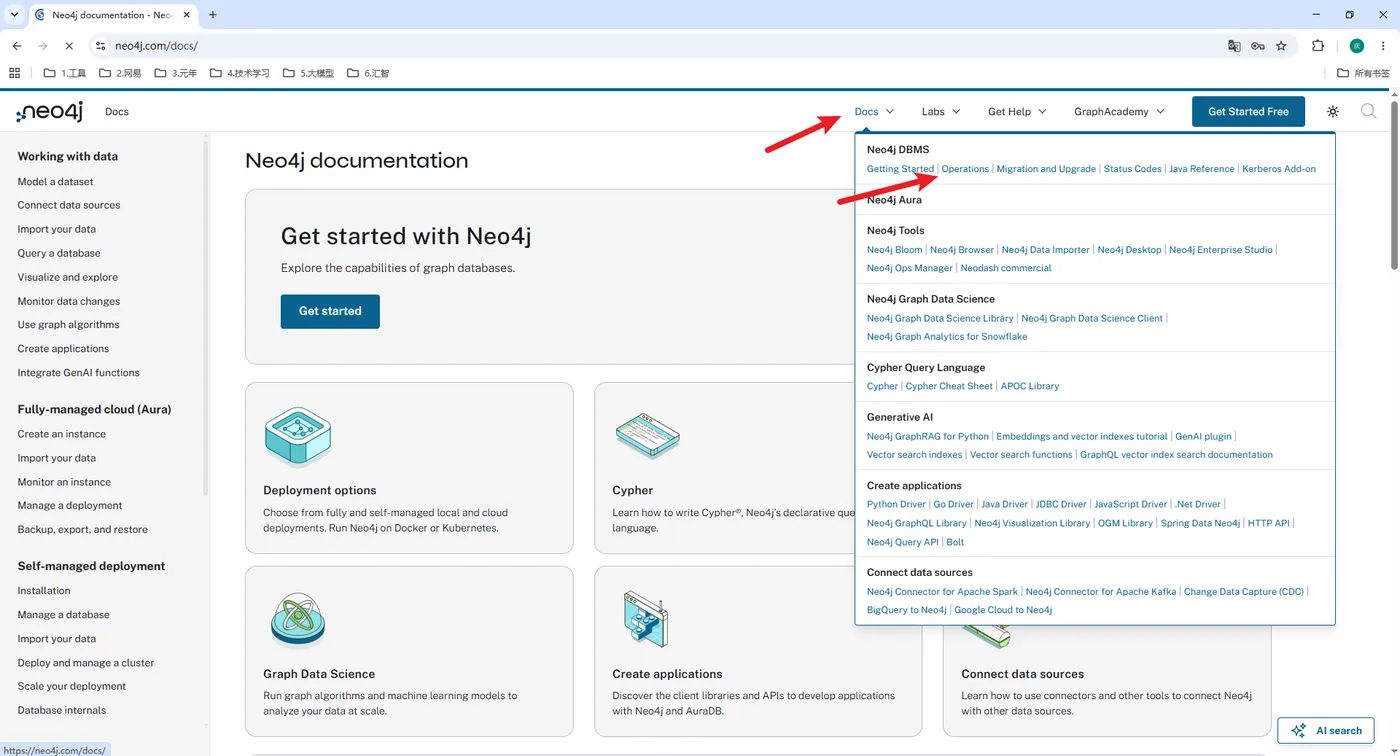
Task: Open the password key icon
Action: [x=1258, y=46]
